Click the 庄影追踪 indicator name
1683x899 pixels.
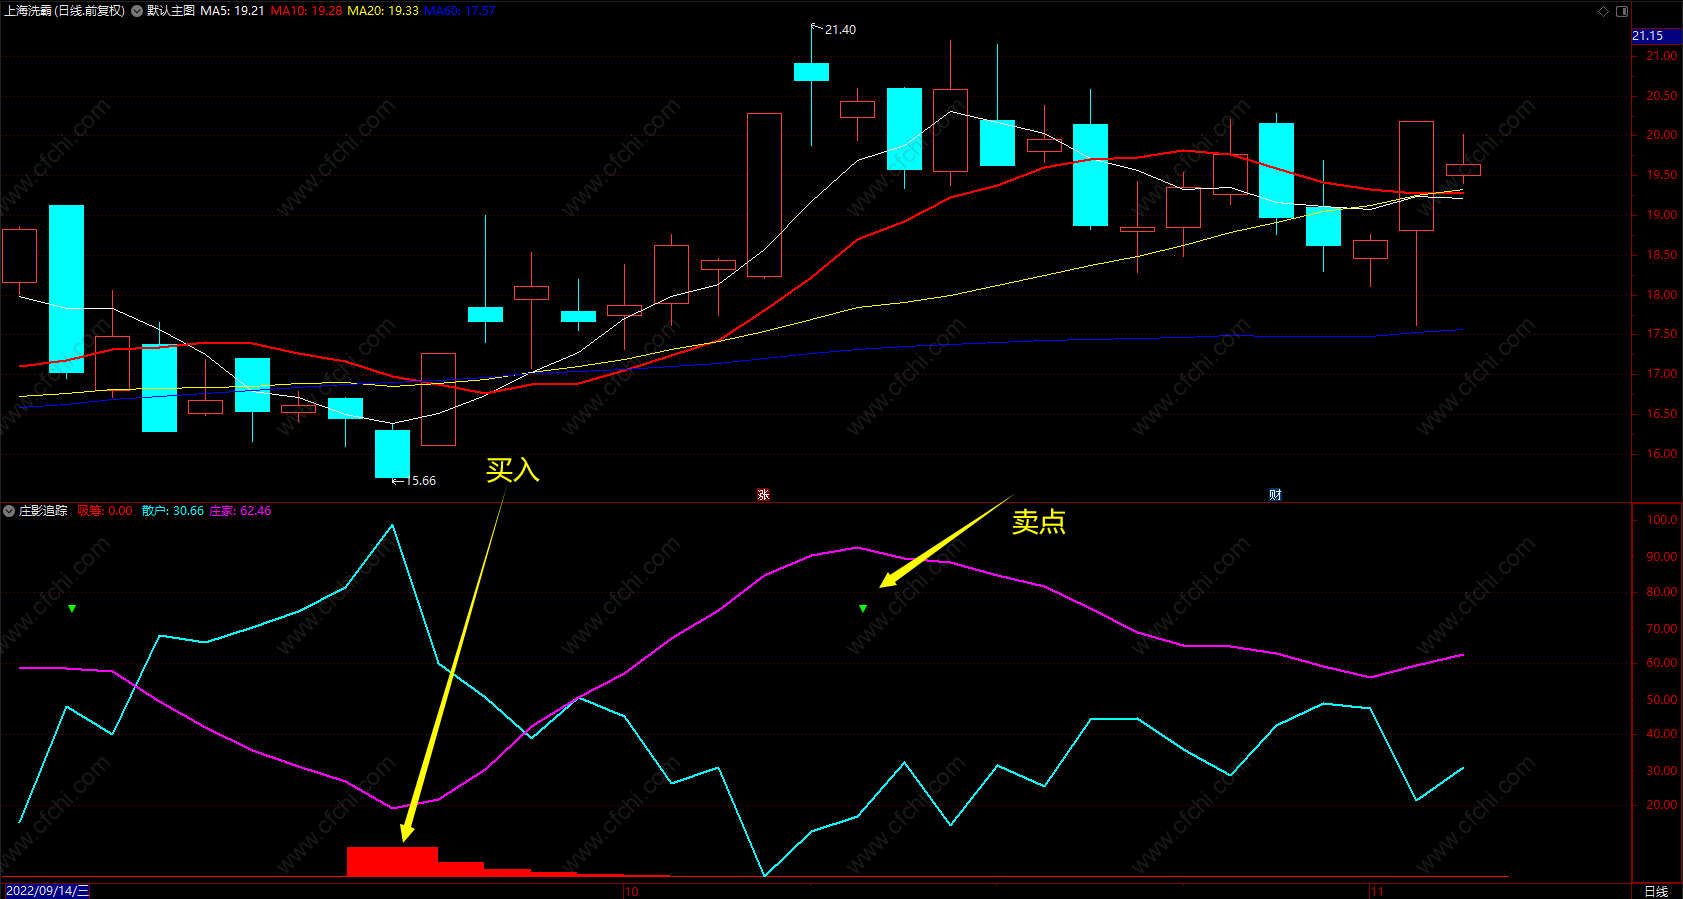(x=43, y=511)
